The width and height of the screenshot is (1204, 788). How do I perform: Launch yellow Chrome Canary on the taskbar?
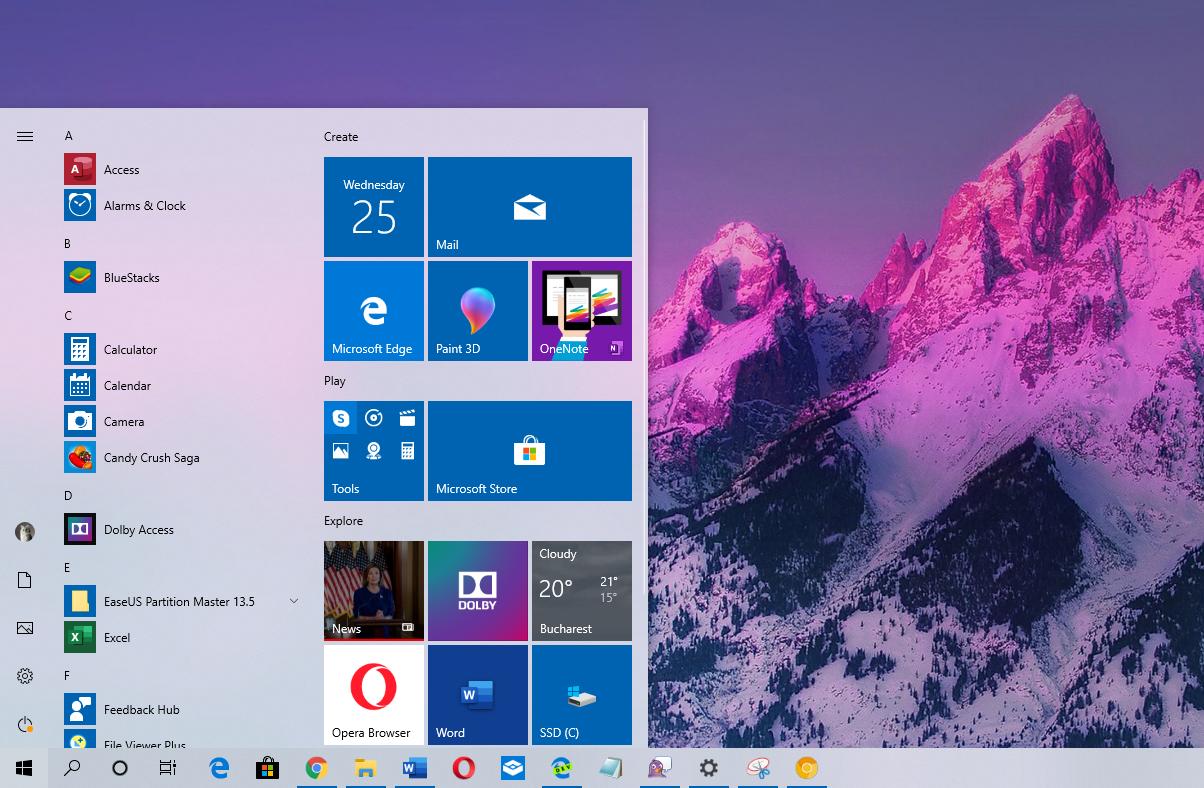[806, 768]
